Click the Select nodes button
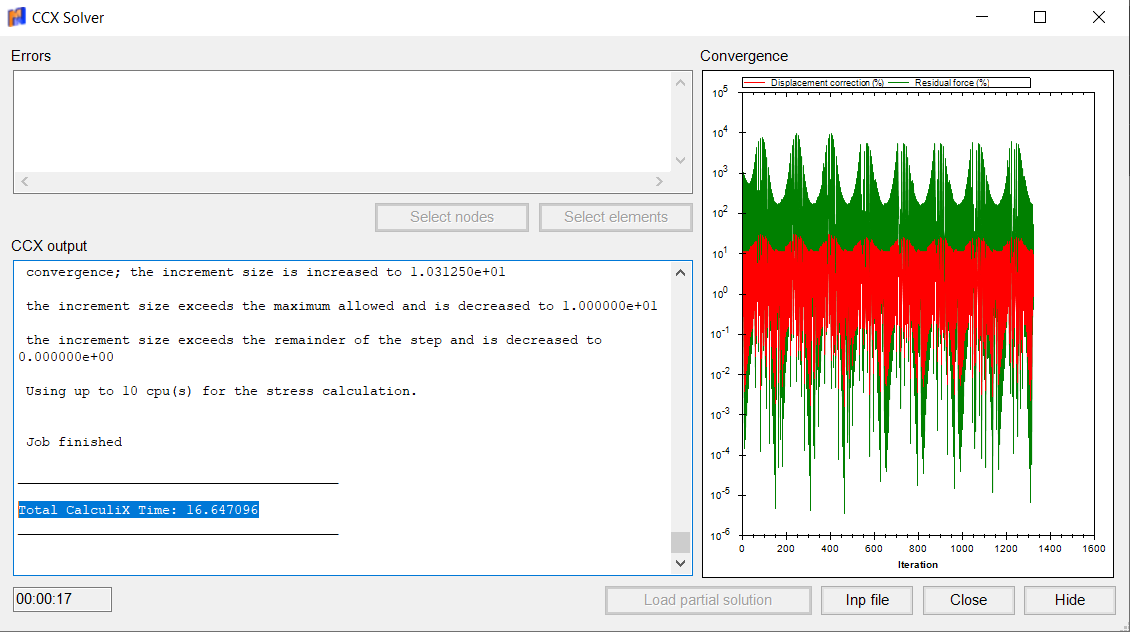Image resolution: width=1130 pixels, height=633 pixels. pyautogui.click(x=452, y=217)
